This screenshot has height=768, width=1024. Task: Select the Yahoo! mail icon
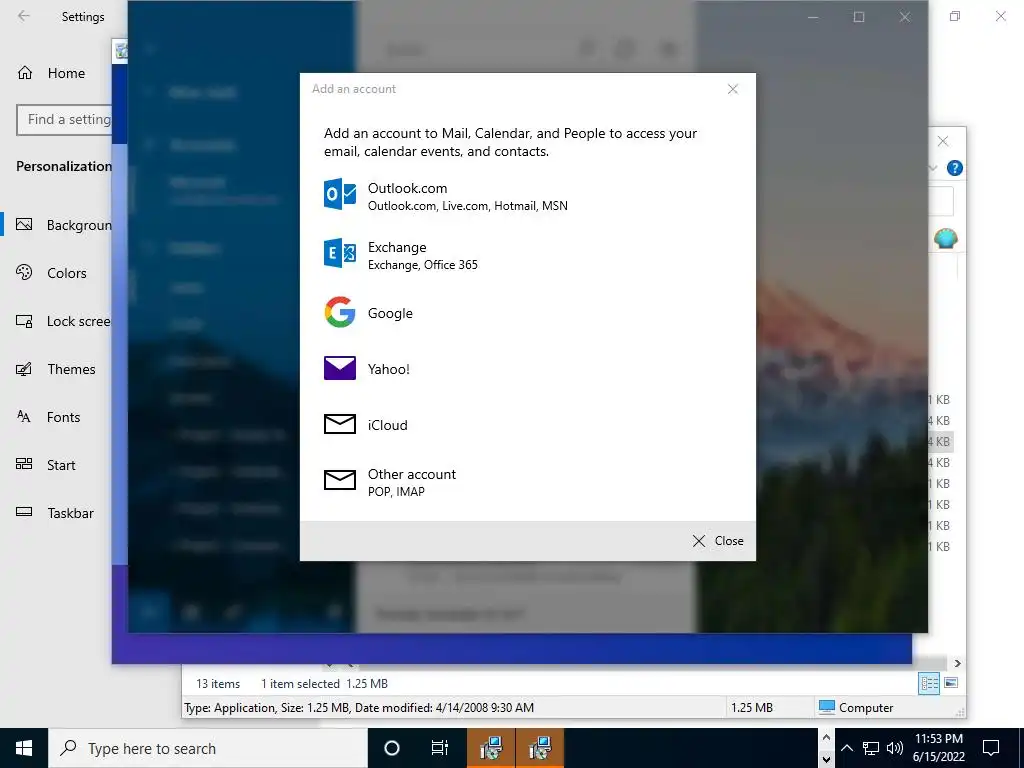coord(340,368)
